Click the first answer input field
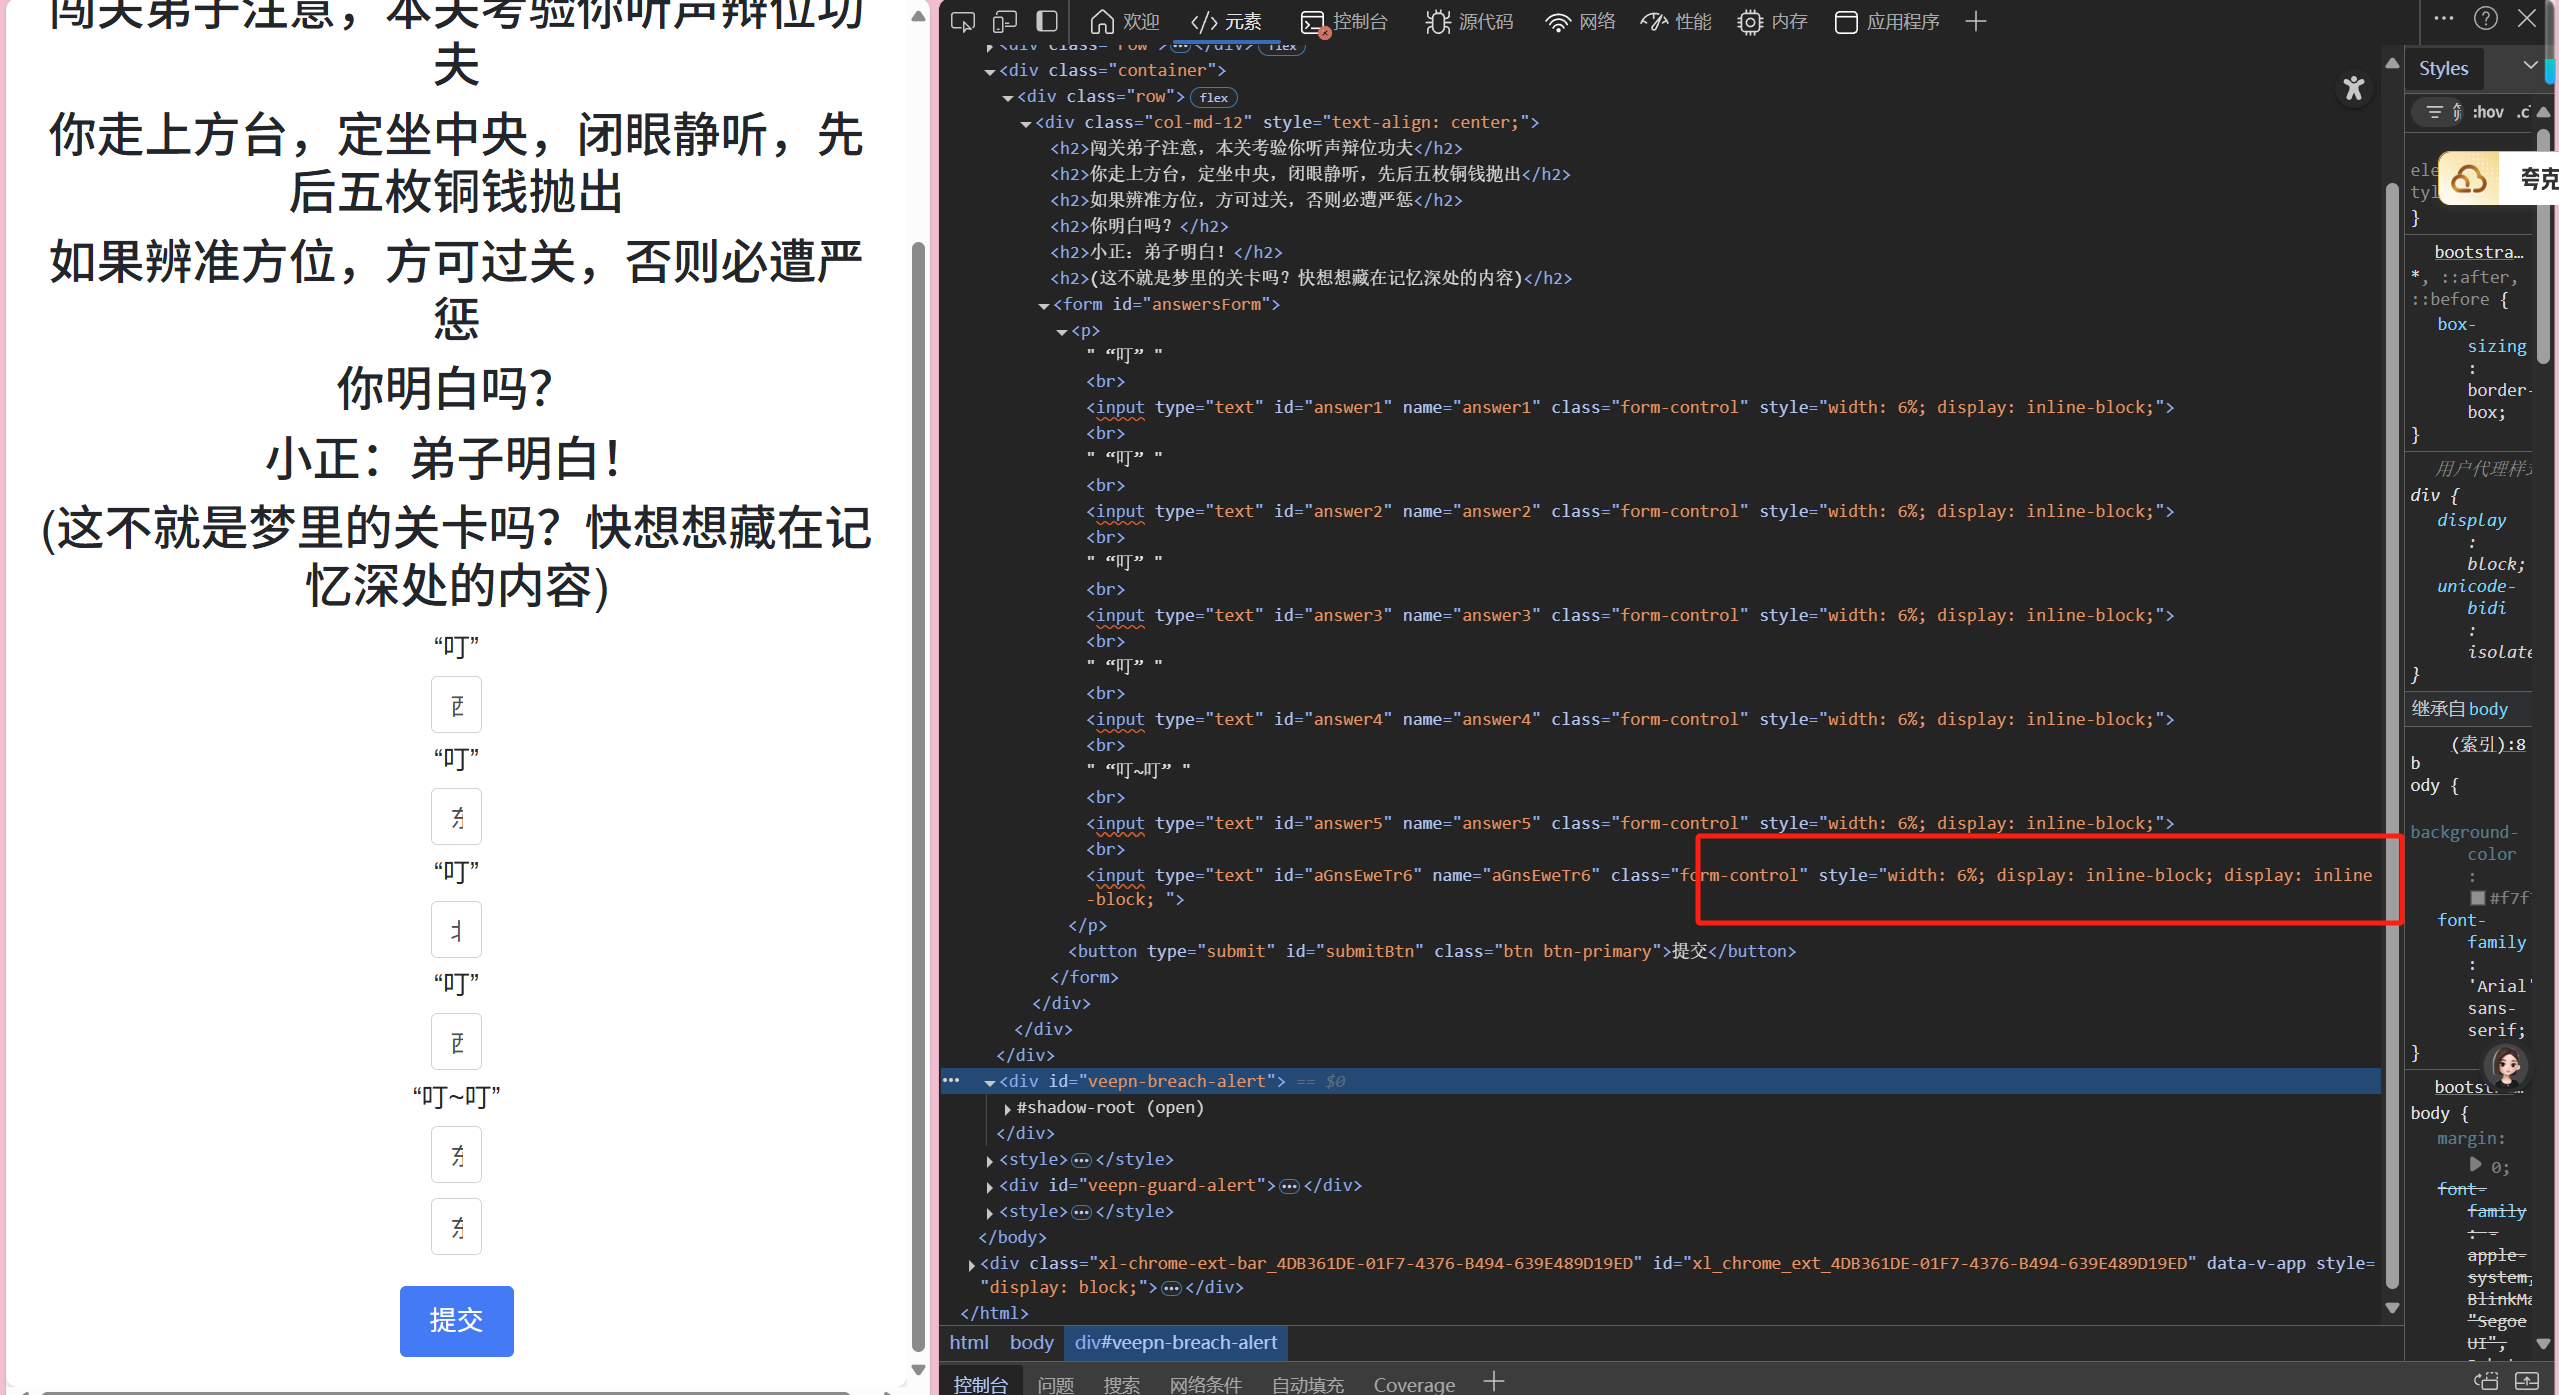 [456, 705]
